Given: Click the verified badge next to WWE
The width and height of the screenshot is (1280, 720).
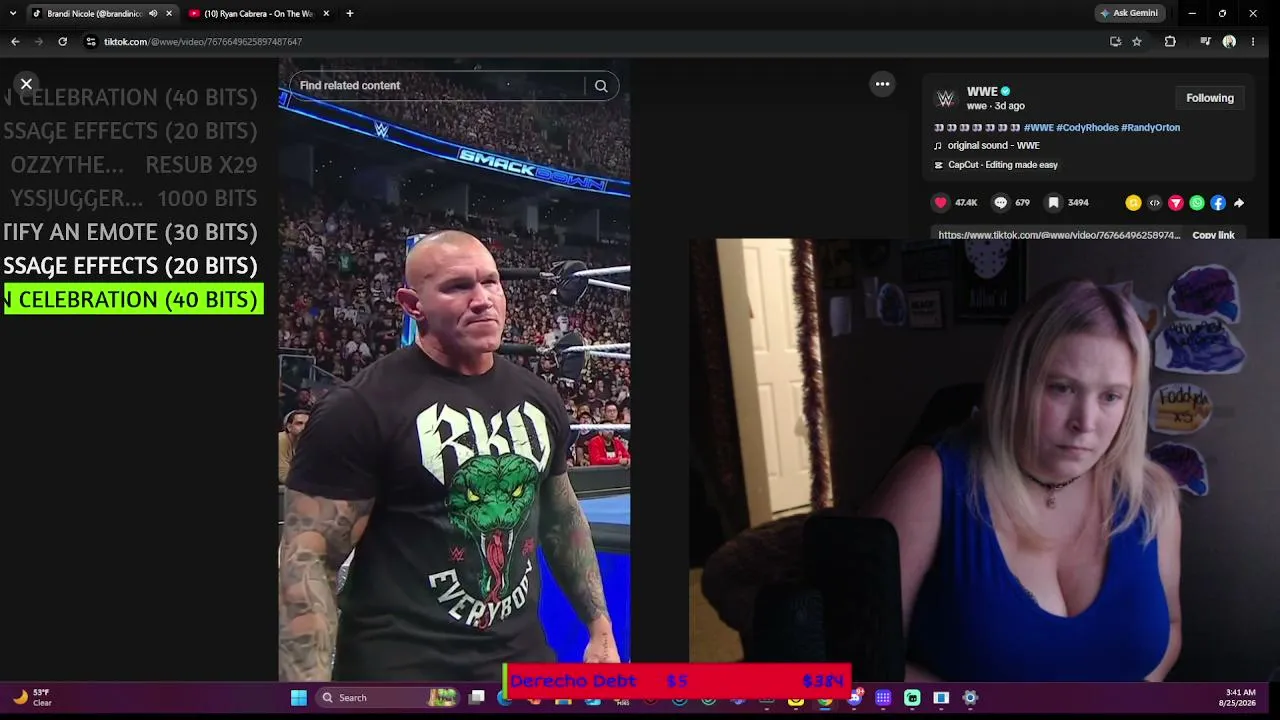Looking at the screenshot, I should pyautogui.click(x=1005, y=92).
